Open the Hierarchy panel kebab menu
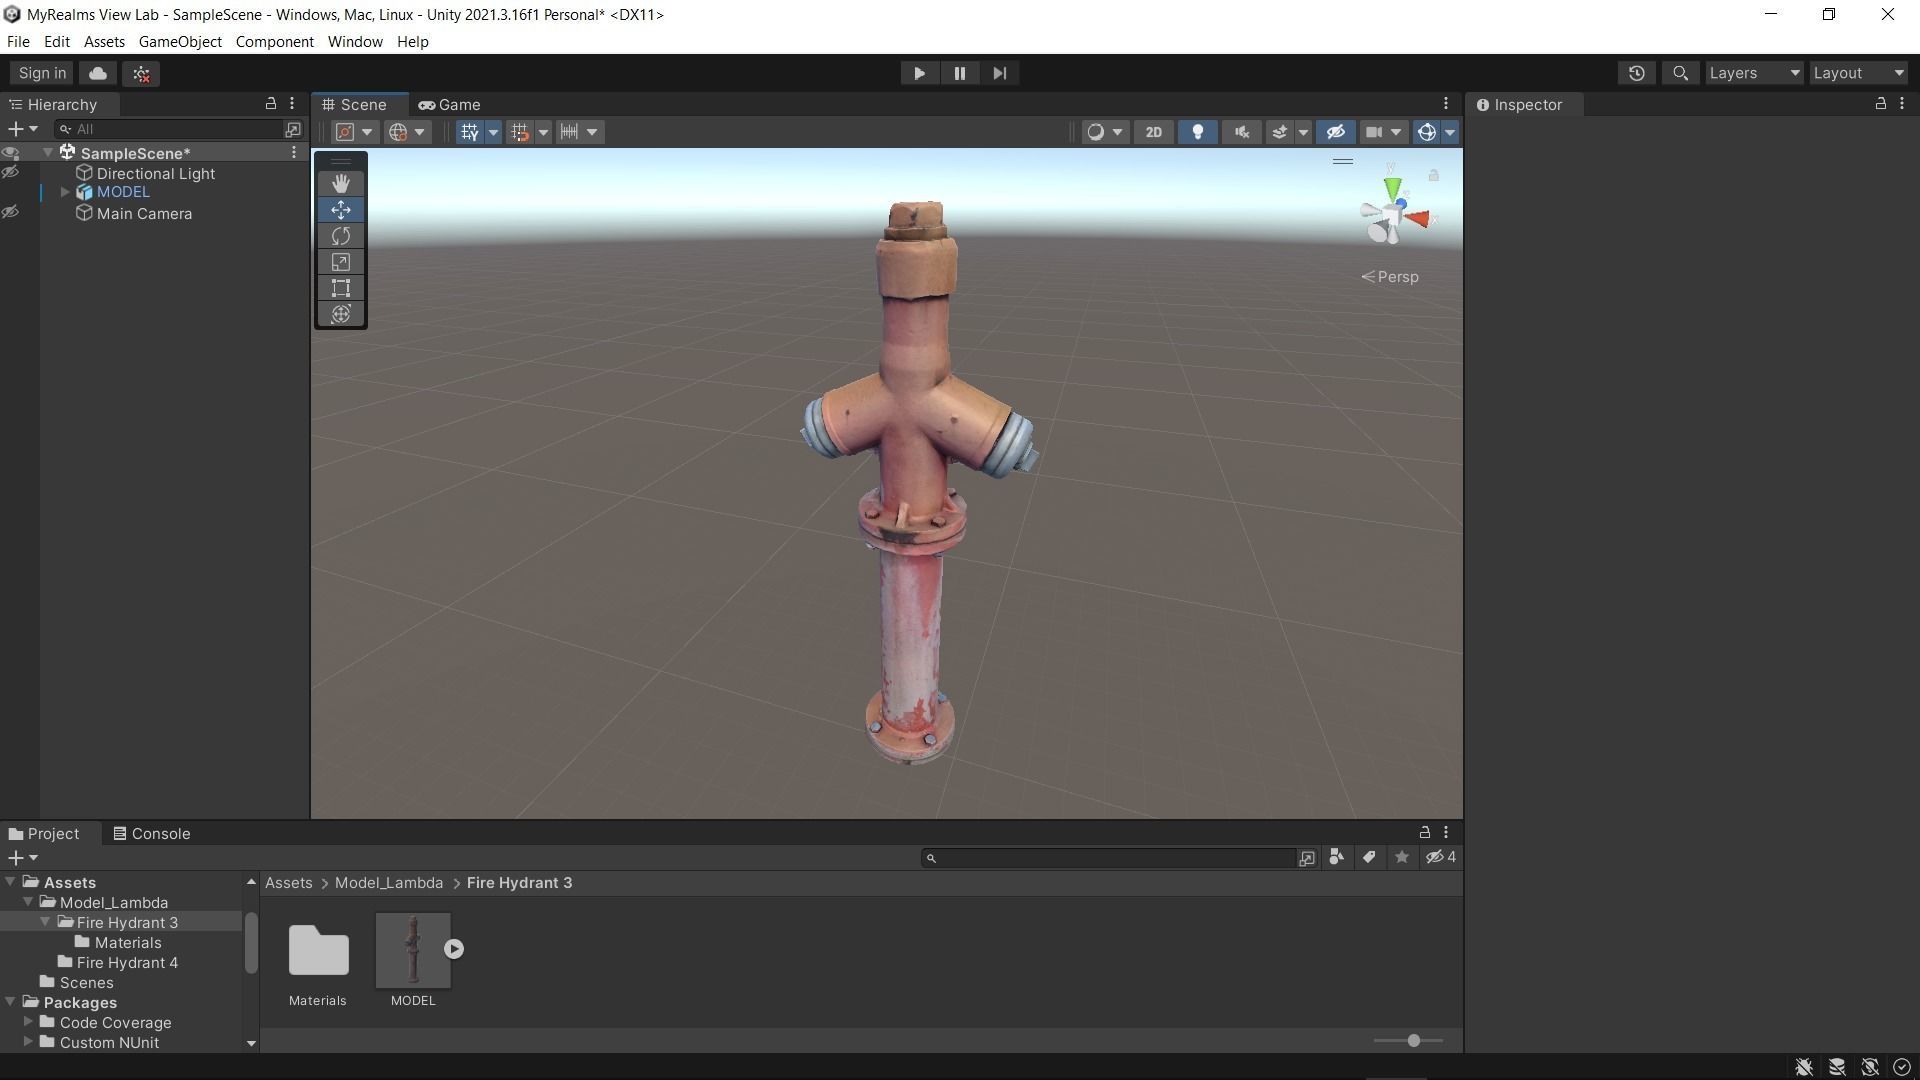Viewport: 1920px width, 1080px height. pos(292,104)
